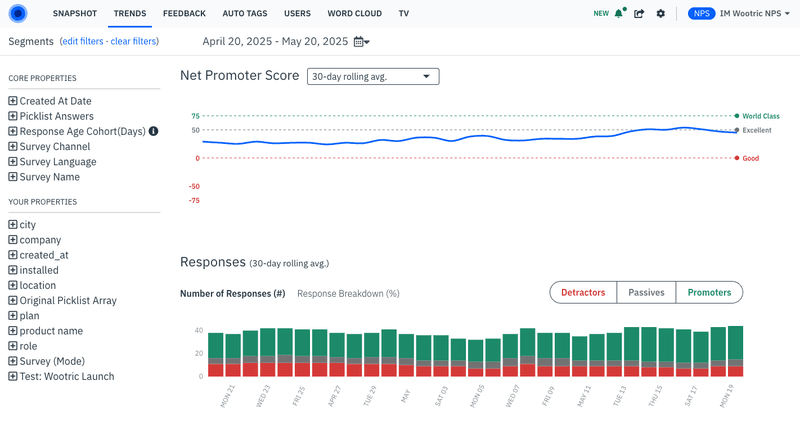Open the settings gear icon
Viewport: 800px width, 435px height.
pyautogui.click(x=660, y=14)
